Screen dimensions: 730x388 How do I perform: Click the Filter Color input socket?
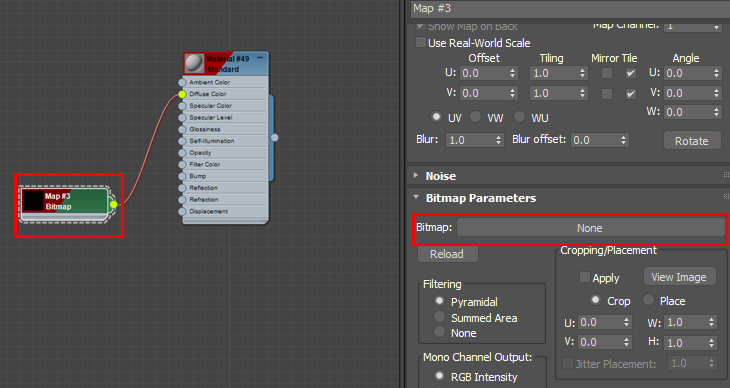(182, 164)
